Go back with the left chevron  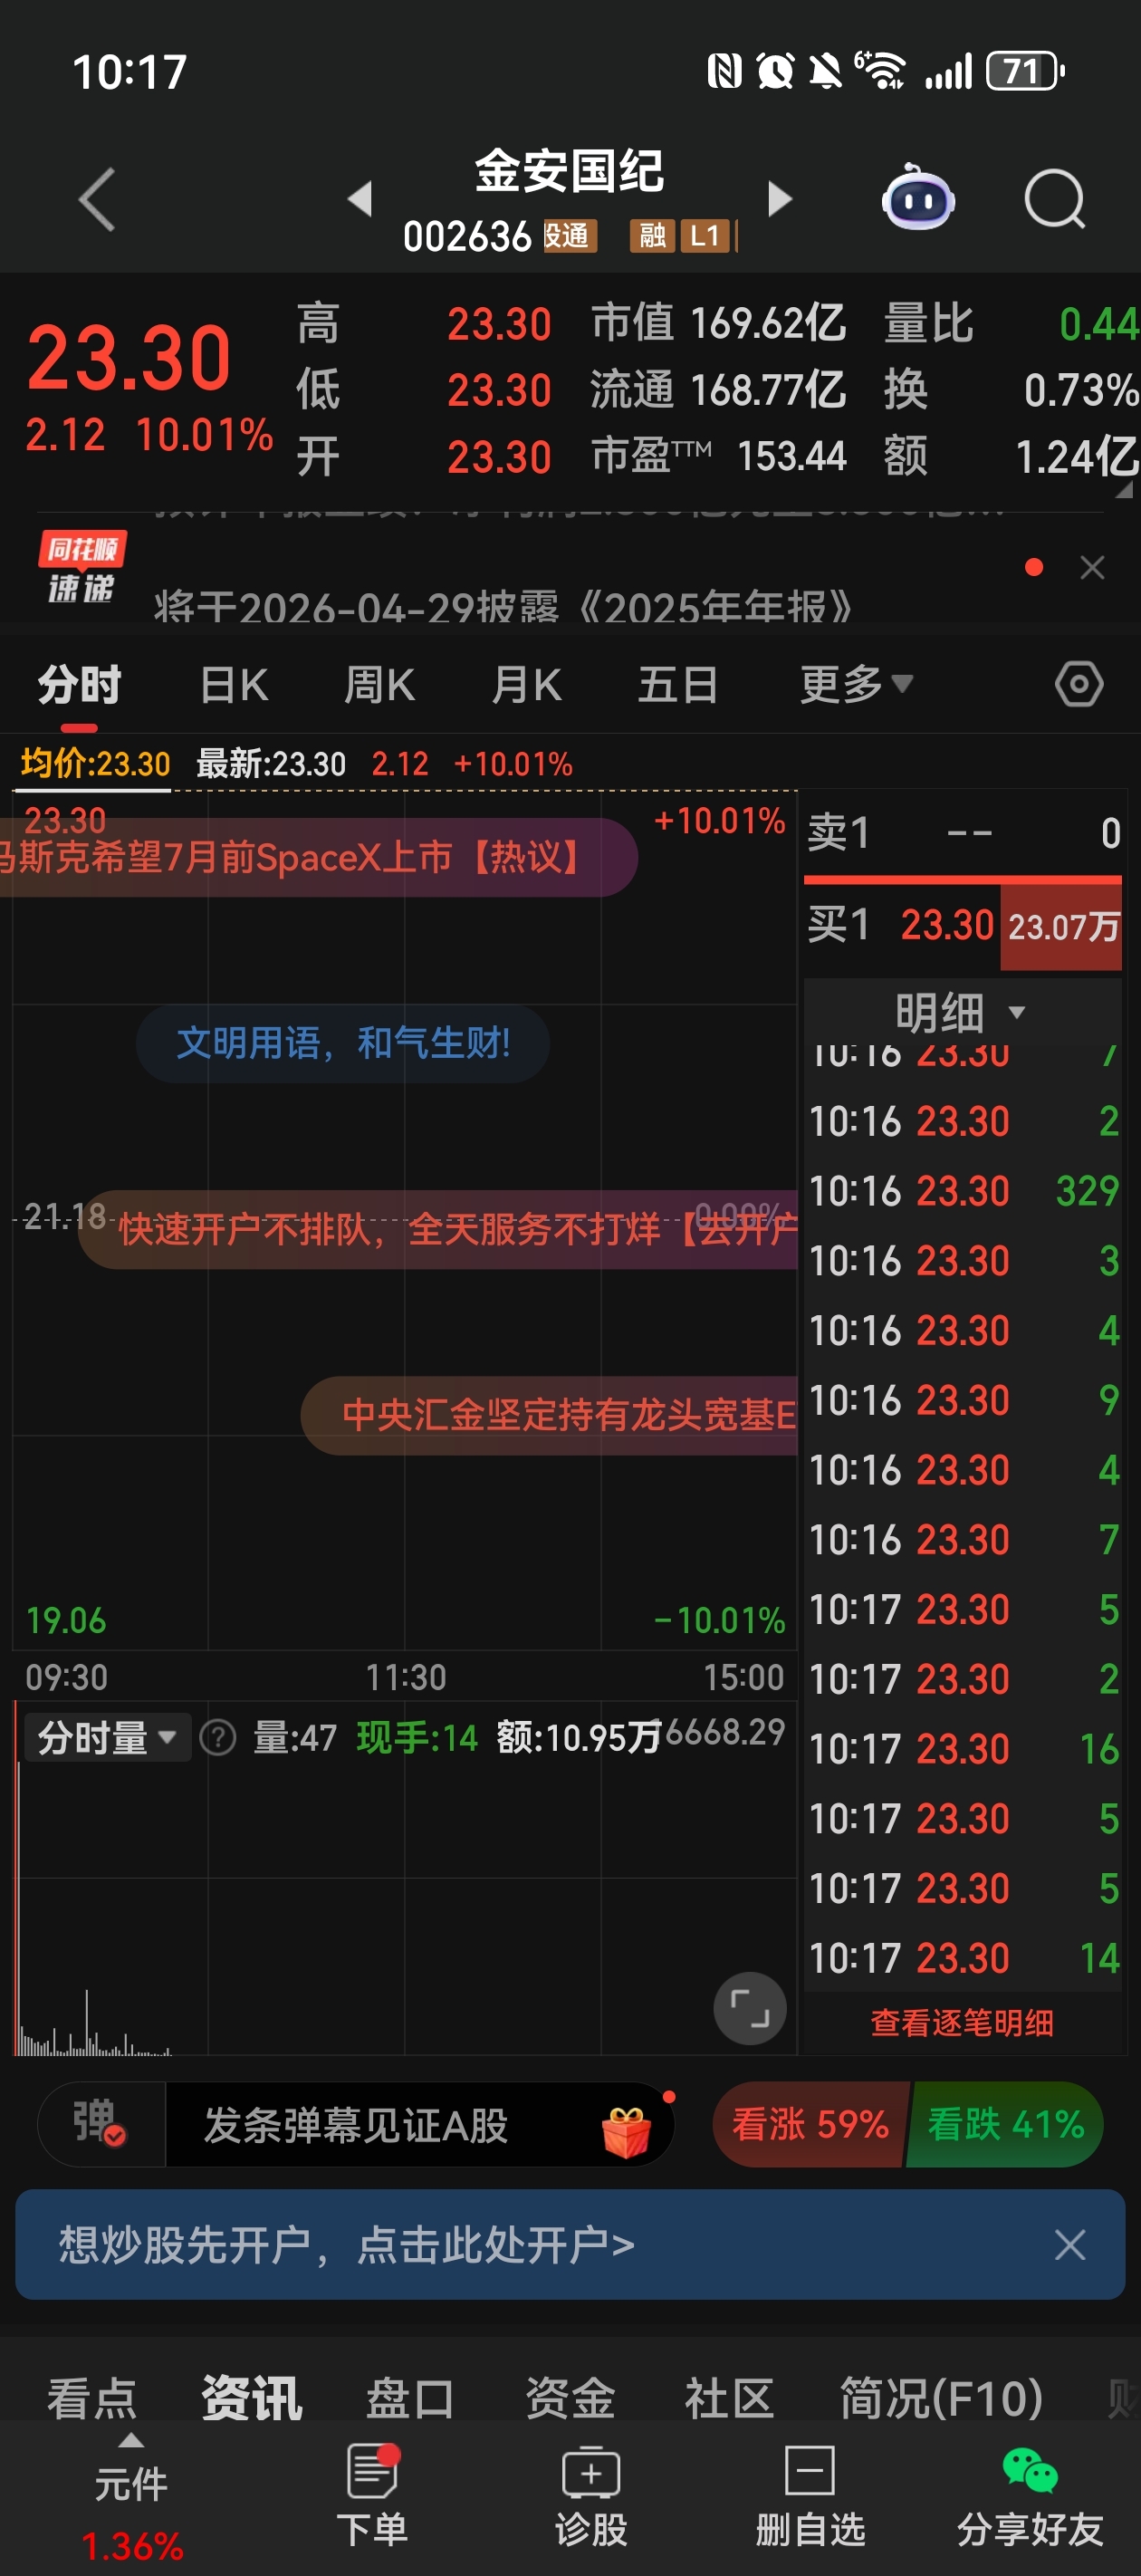click(x=97, y=200)
